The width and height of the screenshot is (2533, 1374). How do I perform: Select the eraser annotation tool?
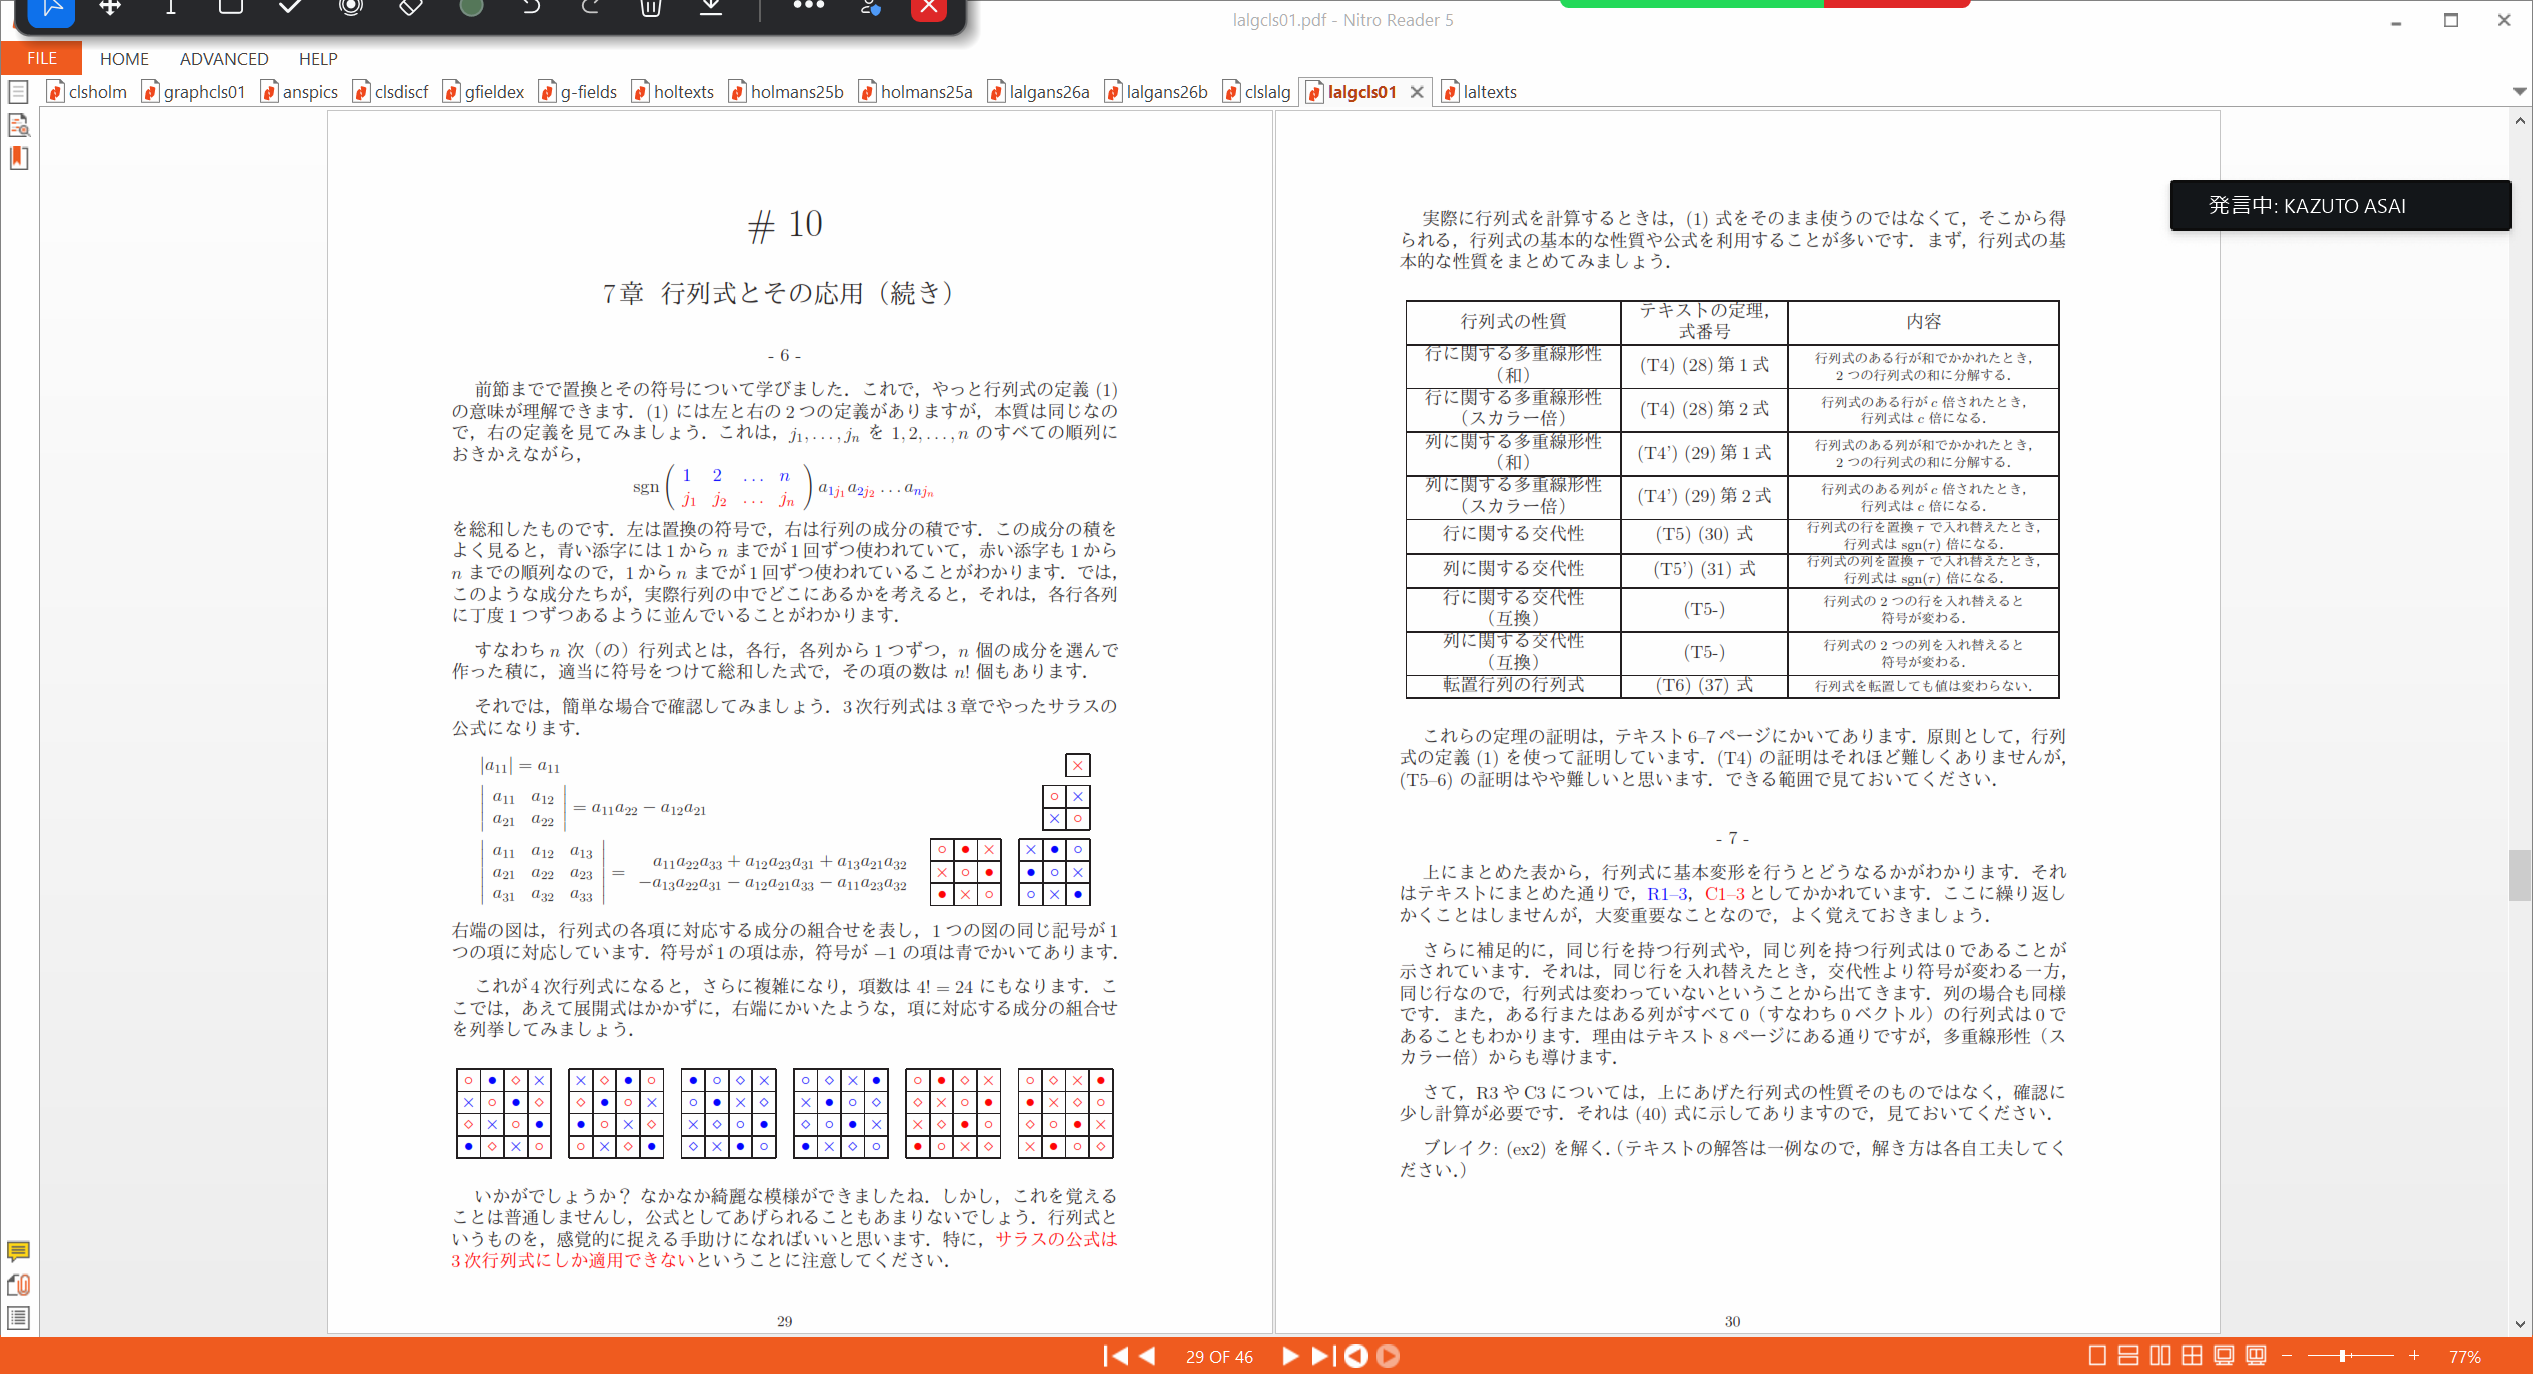click(410, 7)
